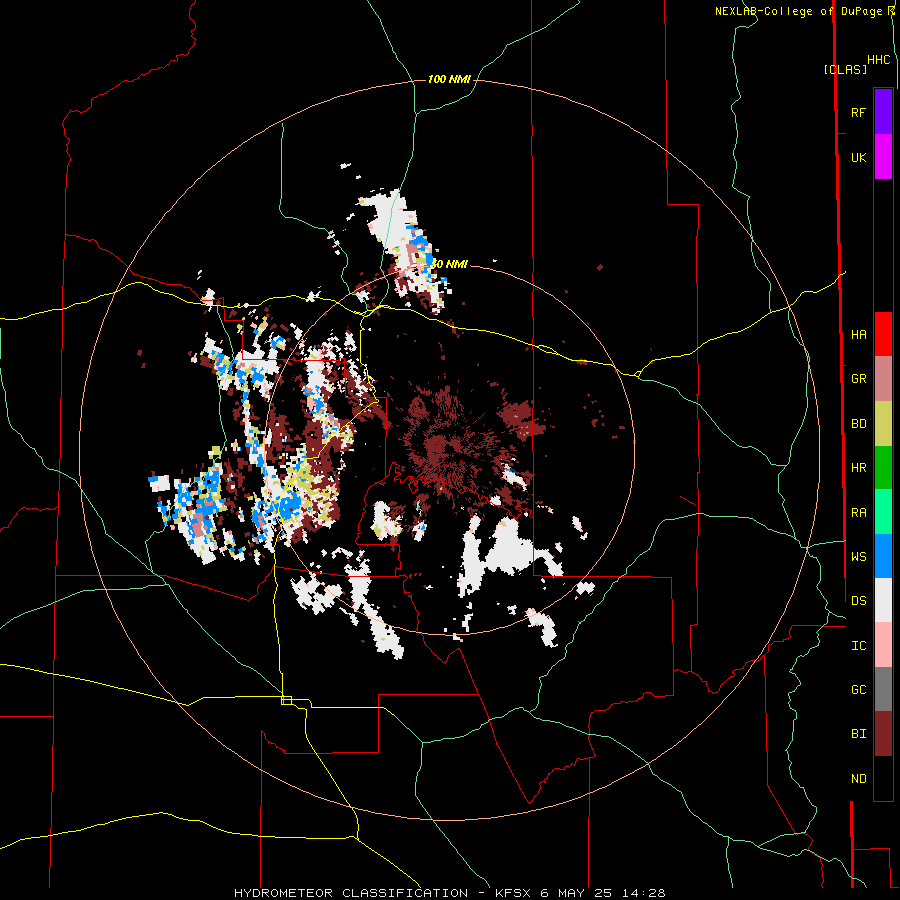Click the HR legend label
Screen dimensions: 900x900
(858, 468)
